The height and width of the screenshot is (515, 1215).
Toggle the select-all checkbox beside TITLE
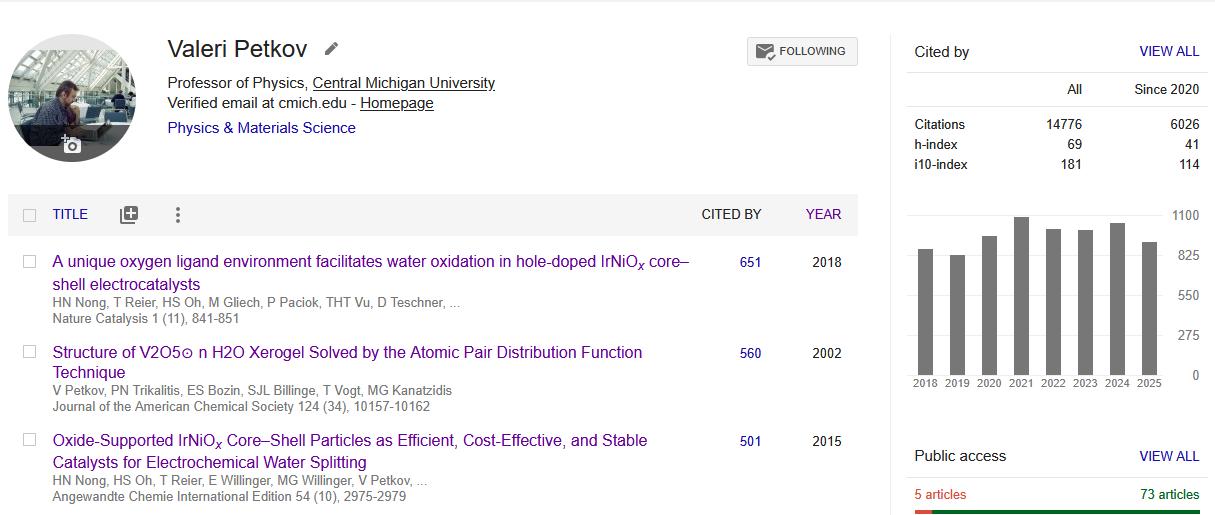coord(29,215)
